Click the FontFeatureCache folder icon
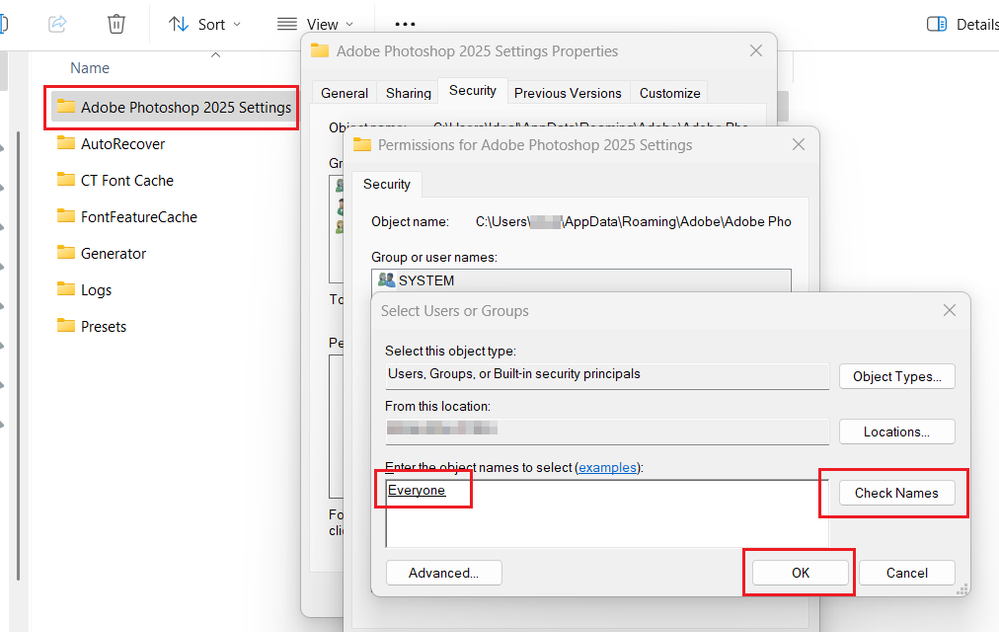Screen dimensions: 999x632 click(66, 215)
